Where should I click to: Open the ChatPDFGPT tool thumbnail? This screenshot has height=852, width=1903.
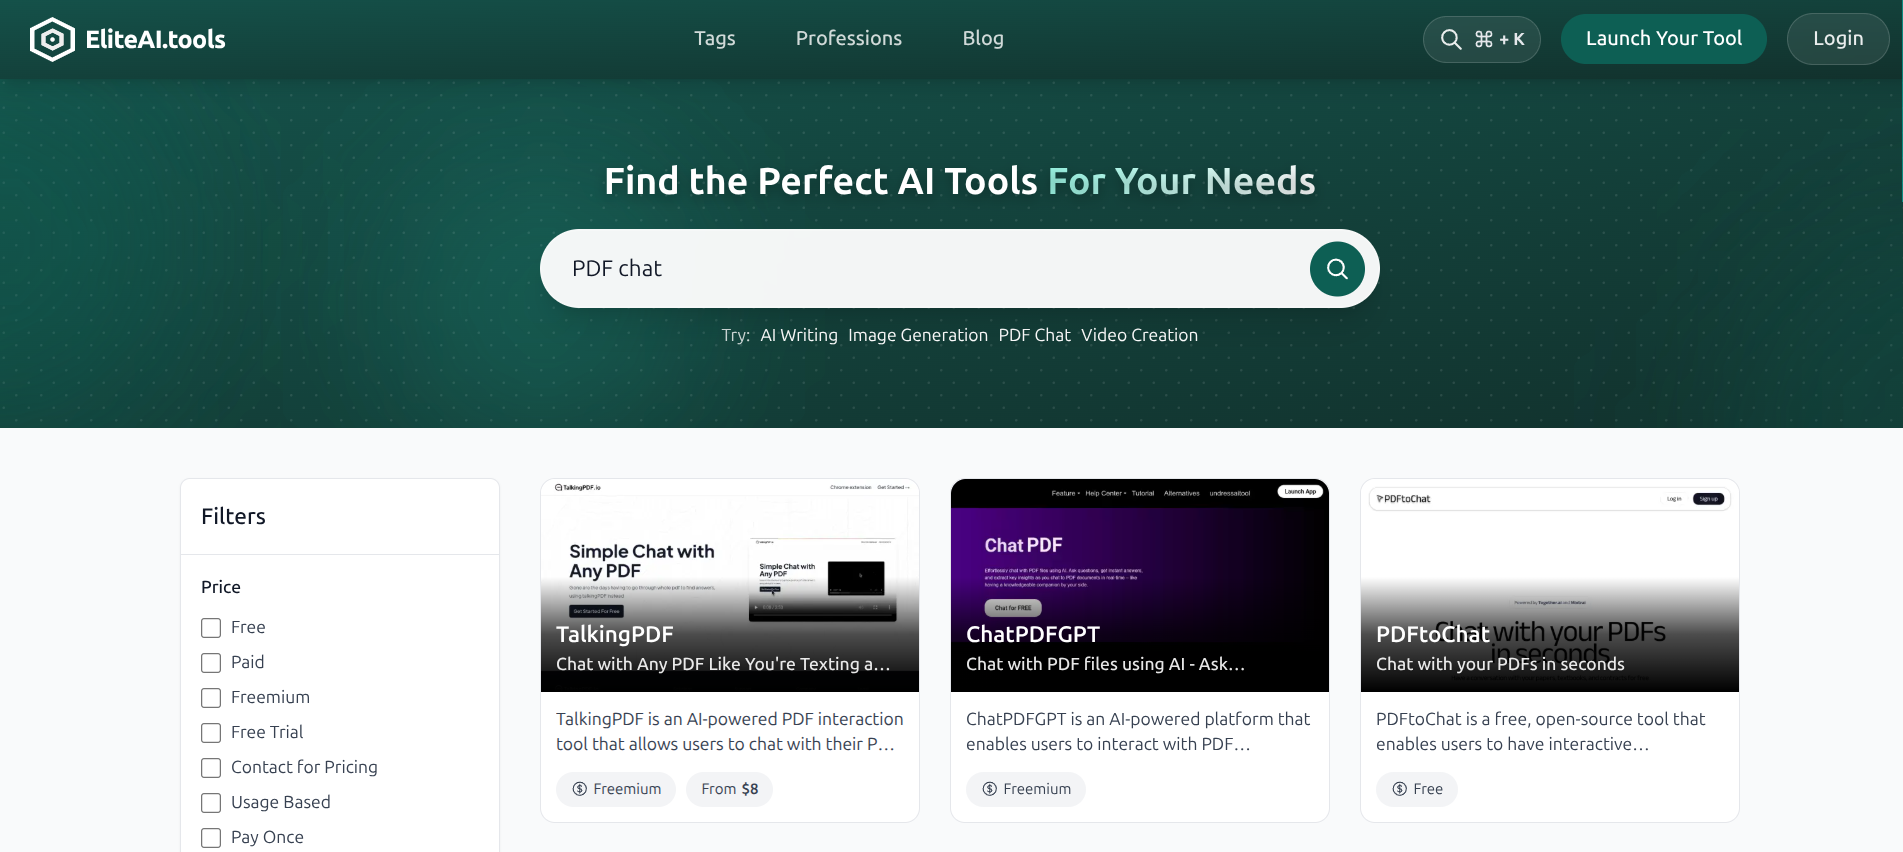(1140, 585)
